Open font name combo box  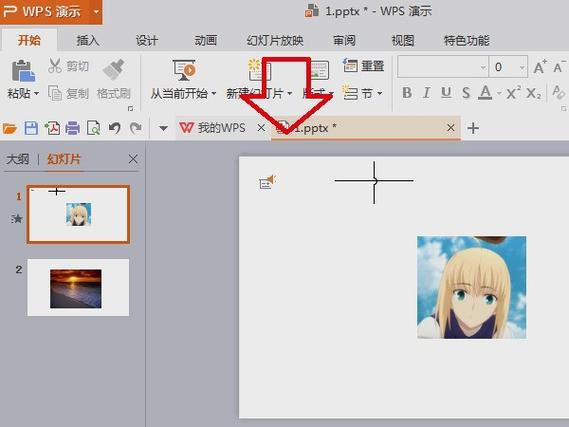tap(443, 67)
